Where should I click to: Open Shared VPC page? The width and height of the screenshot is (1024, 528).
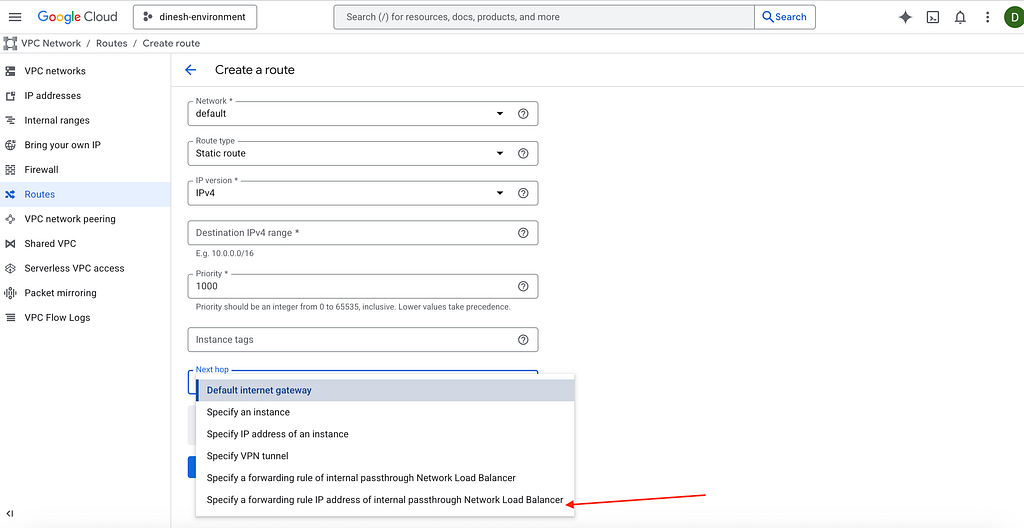(50, 244)
